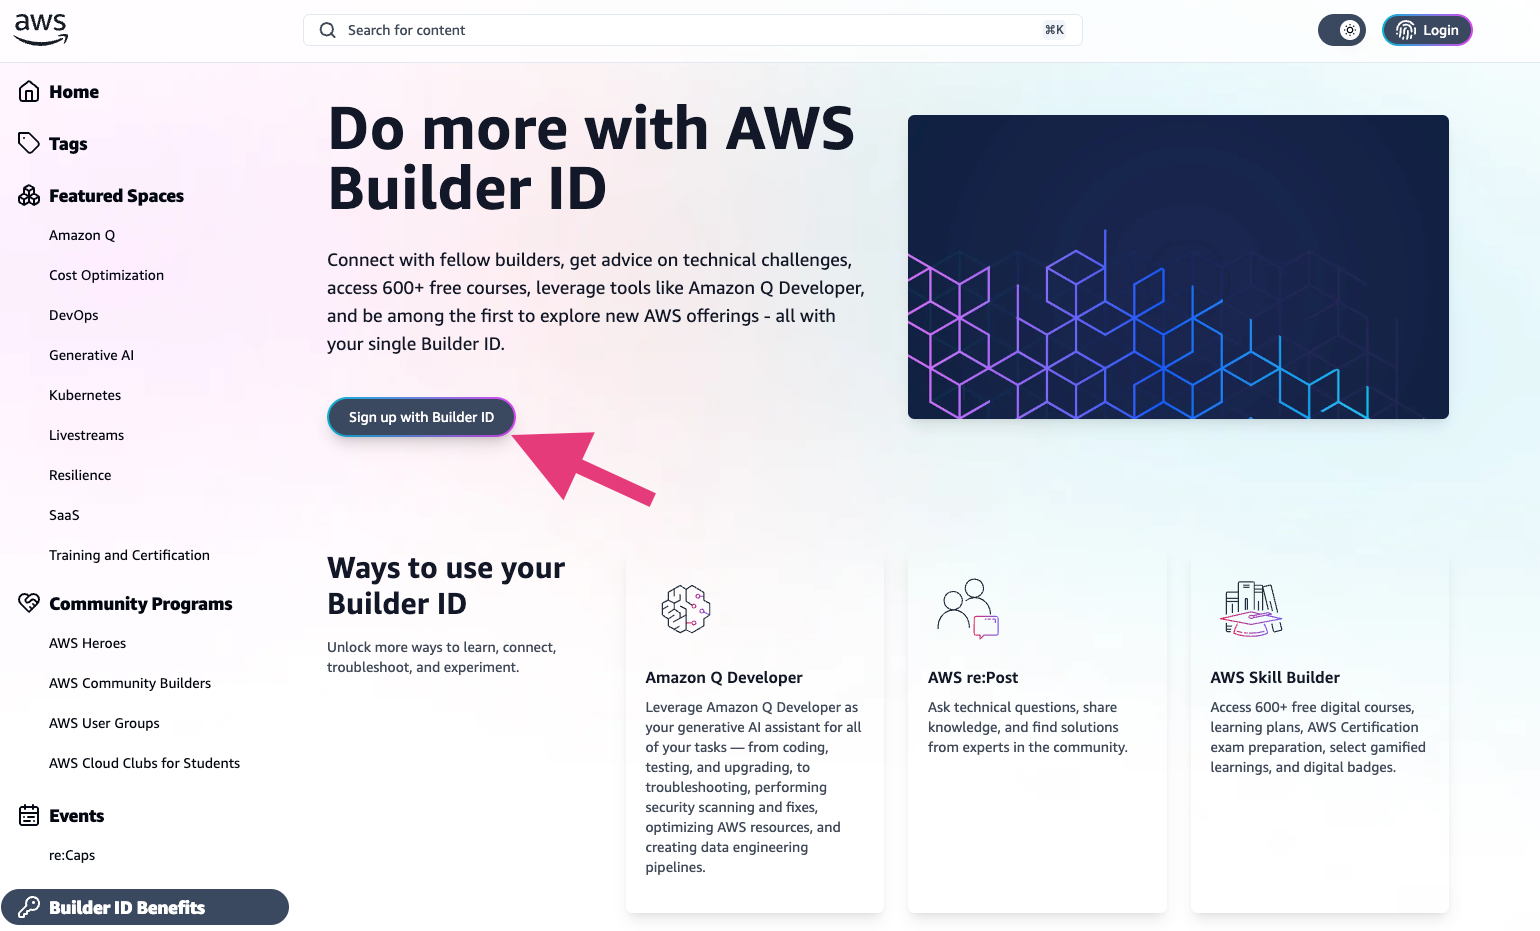Open the AWS re:Post card title

point(973,677)
